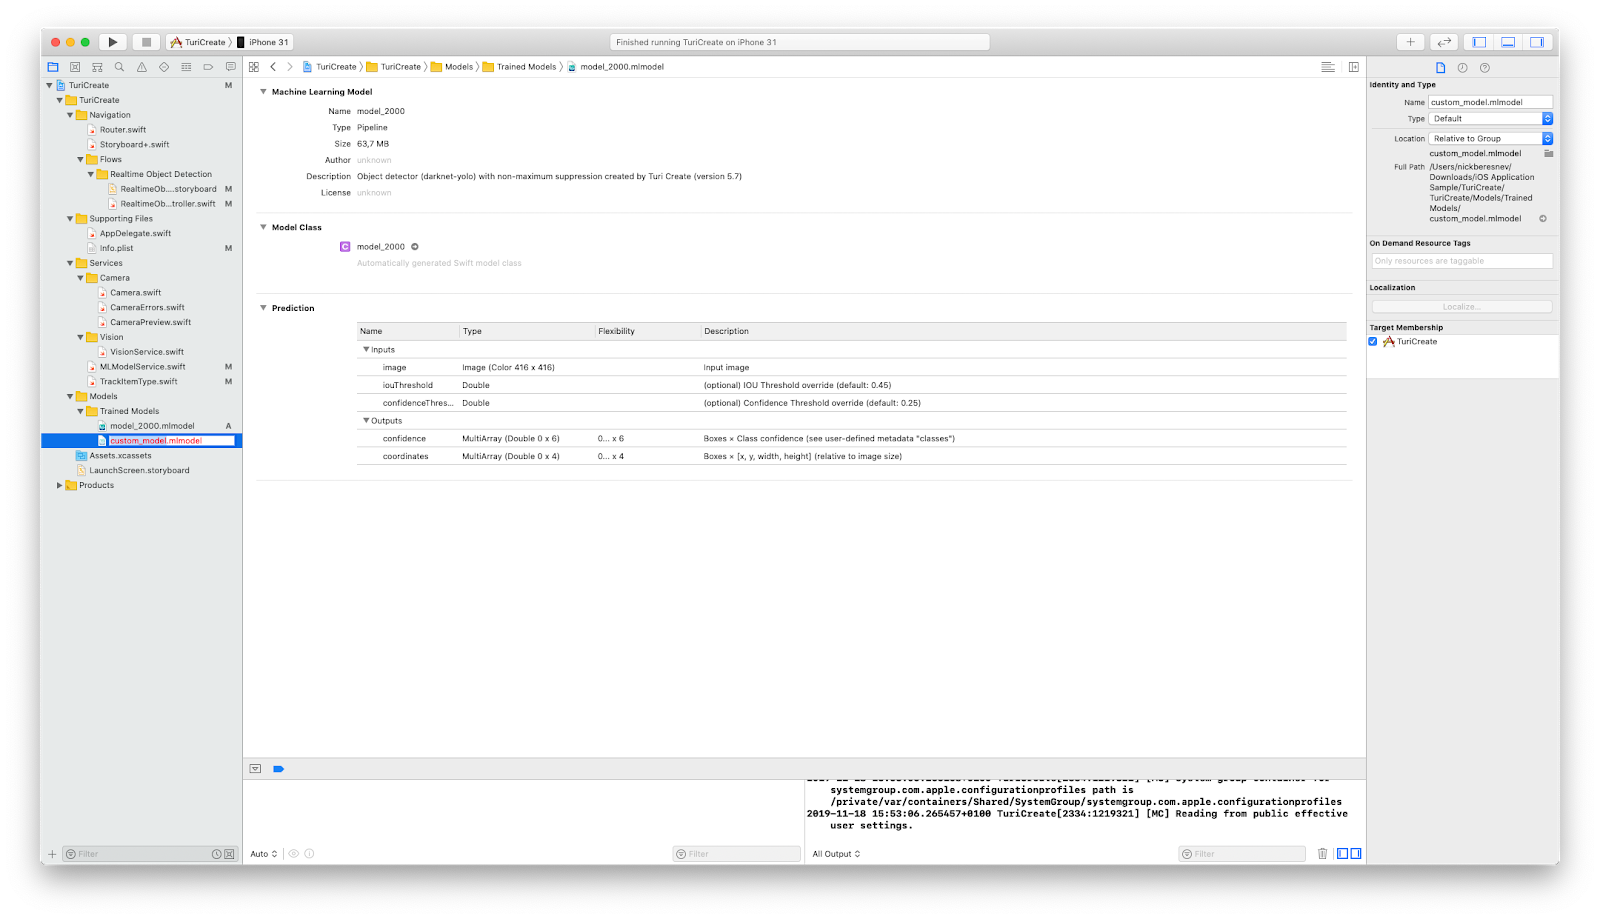Open the Library with plus button

point(1410,42)
